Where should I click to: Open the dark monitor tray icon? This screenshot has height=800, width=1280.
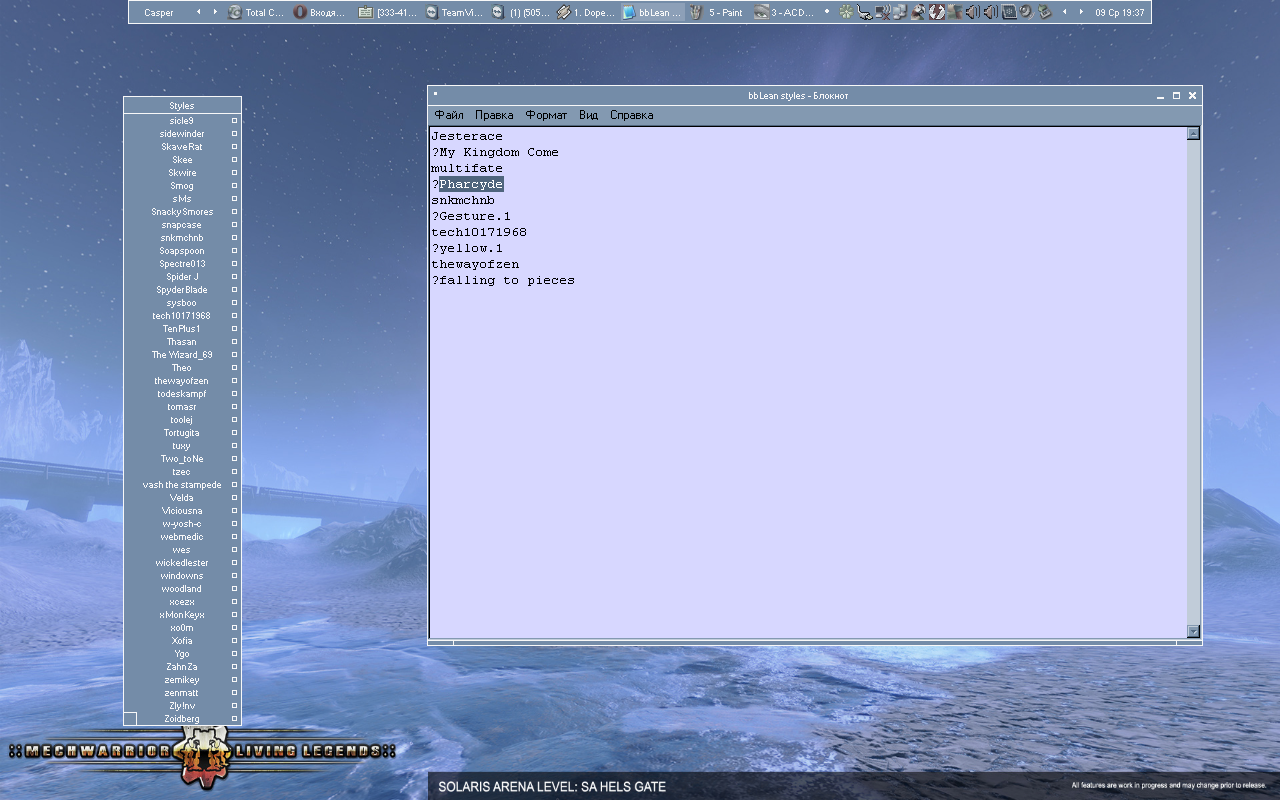tap(1009, 12)
